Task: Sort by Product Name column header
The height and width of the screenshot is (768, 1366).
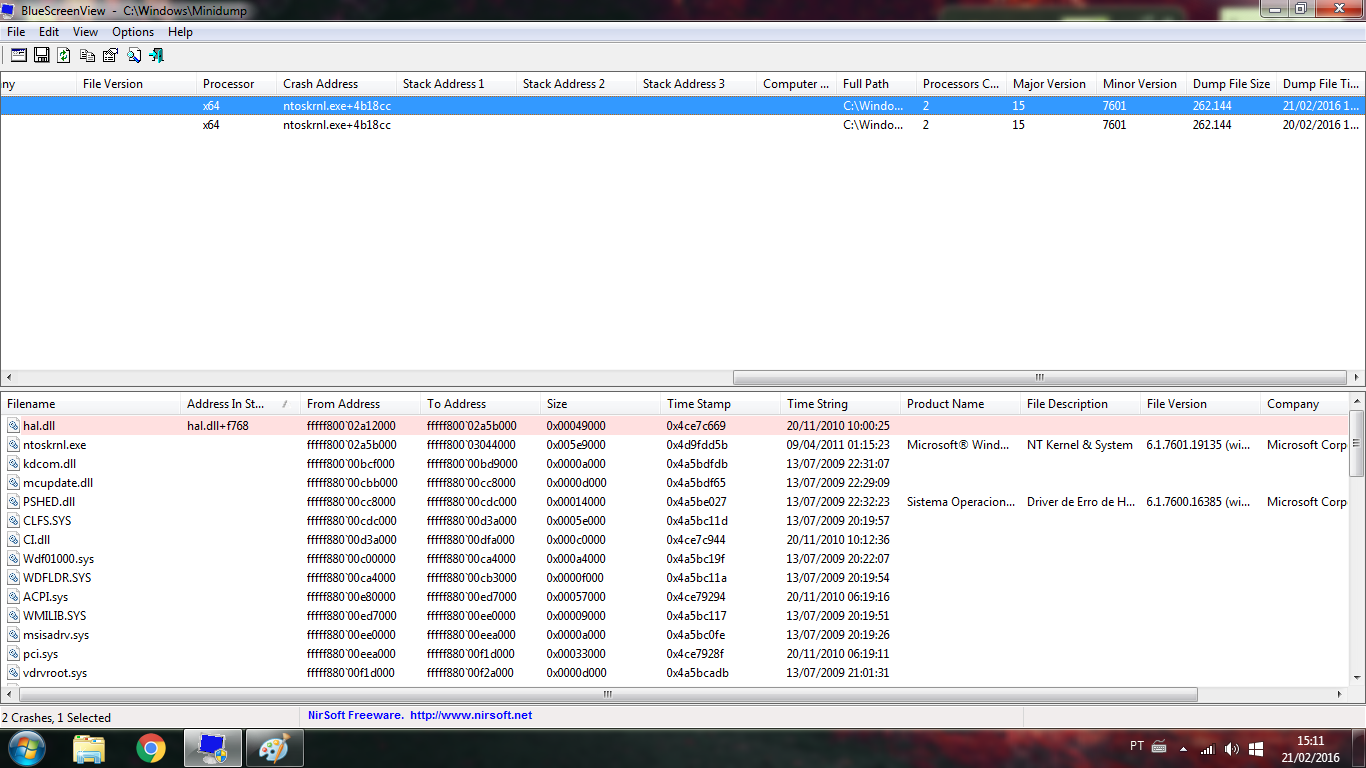Action: pyautogui.click(x=960, y=404)
